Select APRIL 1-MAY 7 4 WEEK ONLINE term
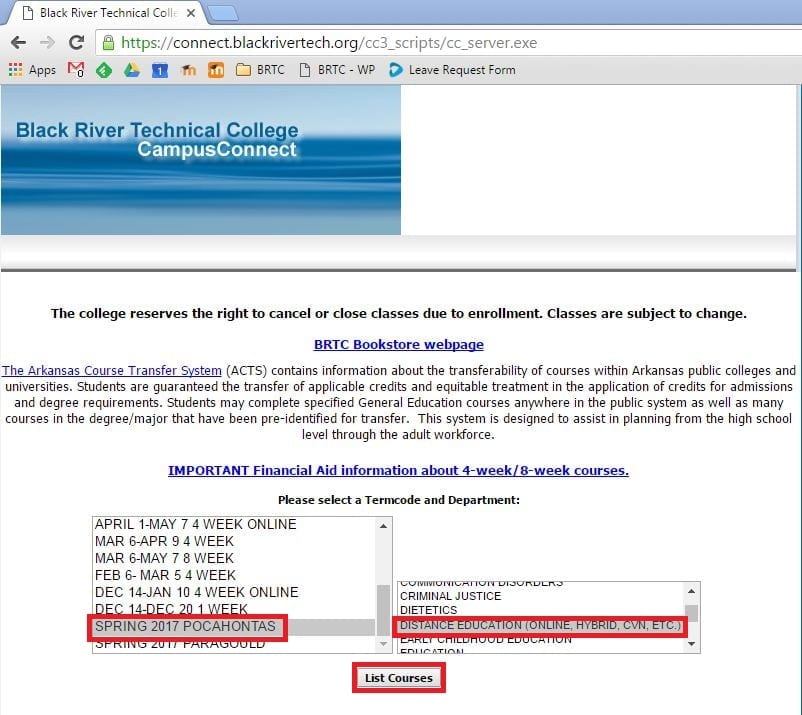Screen dimensions: 802x715 point(234,524)
